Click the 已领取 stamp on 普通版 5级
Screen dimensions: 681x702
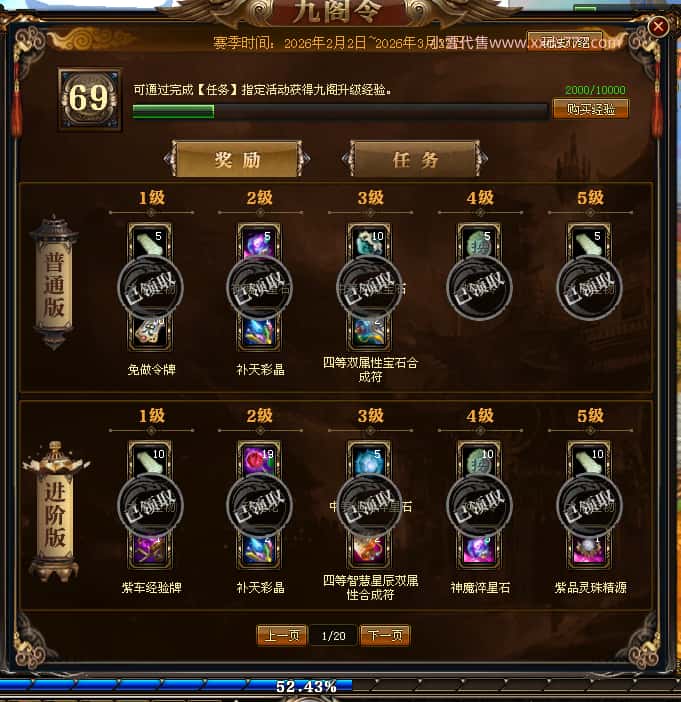(589, 287)
